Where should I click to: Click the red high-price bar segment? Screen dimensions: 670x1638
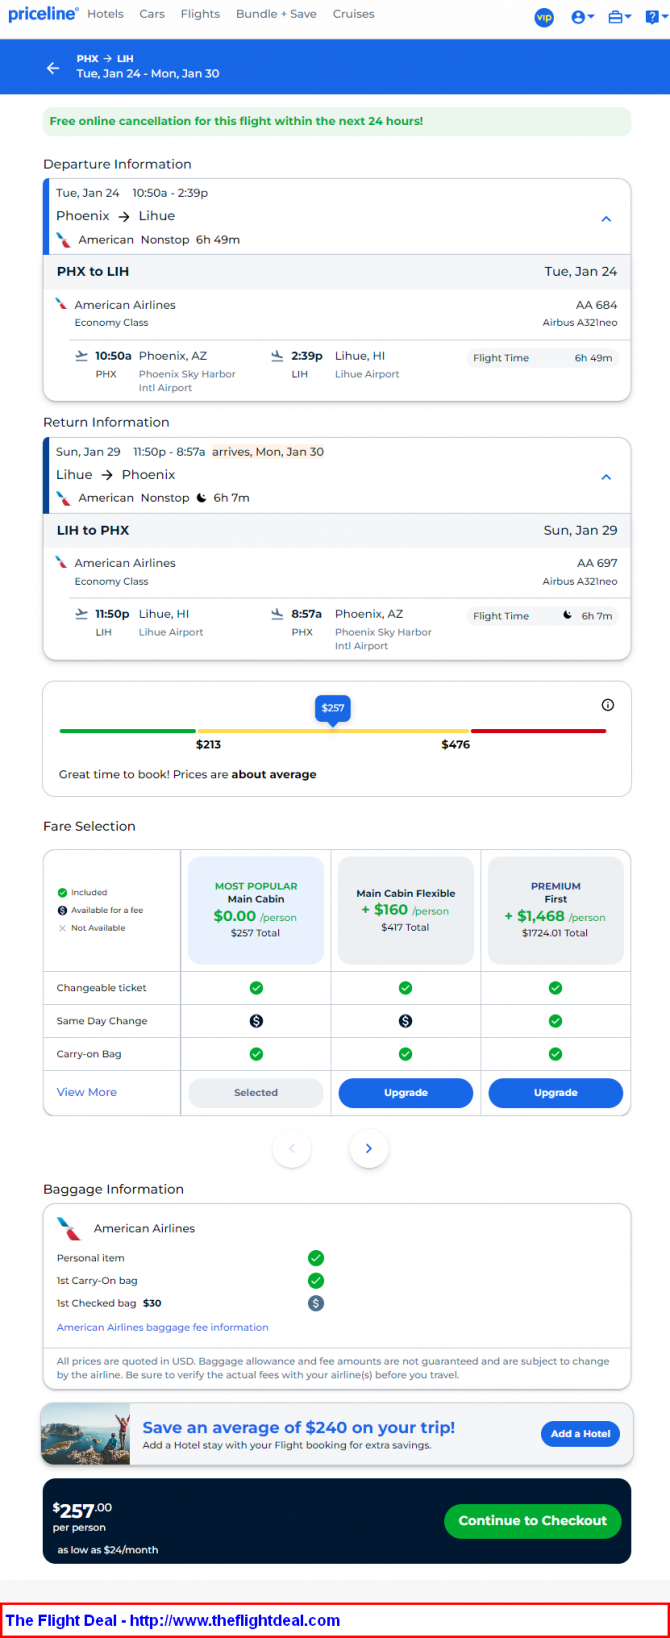pyautogui.click(x=538, y=731)
